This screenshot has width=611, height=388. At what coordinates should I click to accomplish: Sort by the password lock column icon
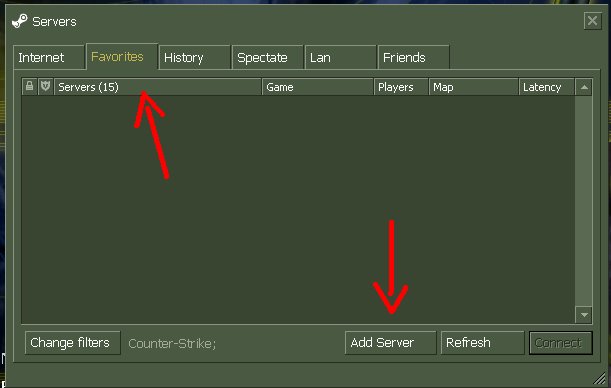pos(30,86)
